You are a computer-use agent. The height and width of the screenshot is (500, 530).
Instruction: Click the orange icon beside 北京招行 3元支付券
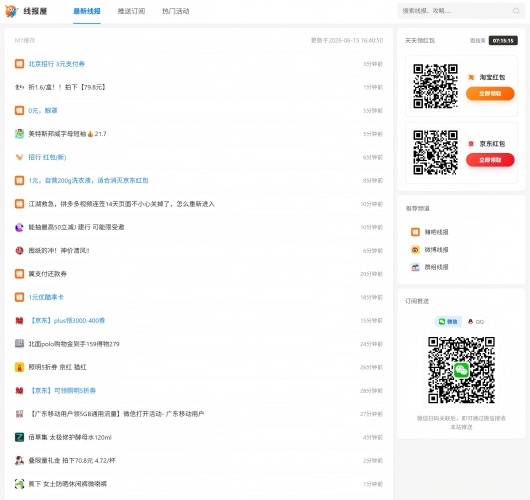(x=19, y=64)
